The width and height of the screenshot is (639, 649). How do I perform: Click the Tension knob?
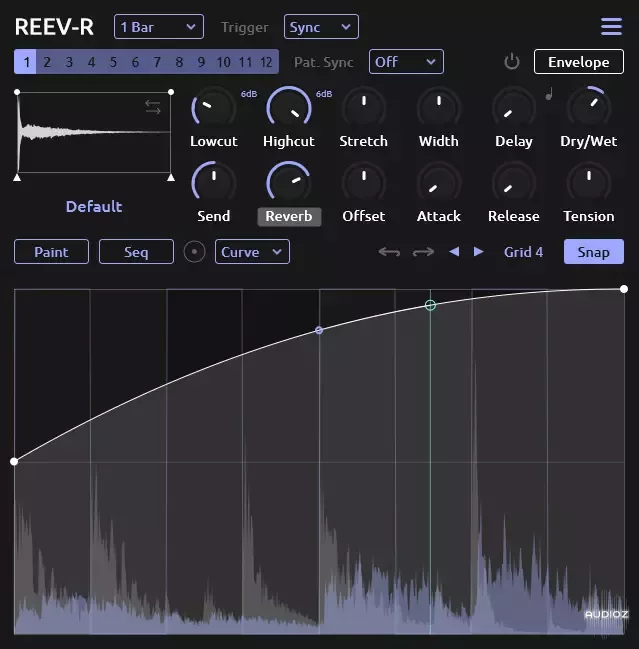[x=589, y=183]
